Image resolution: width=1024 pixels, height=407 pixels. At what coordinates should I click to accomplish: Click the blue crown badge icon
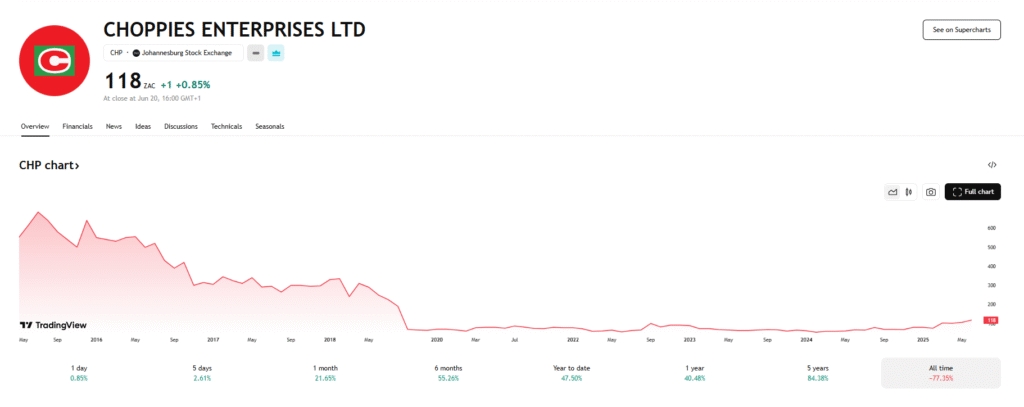[276, 53]
